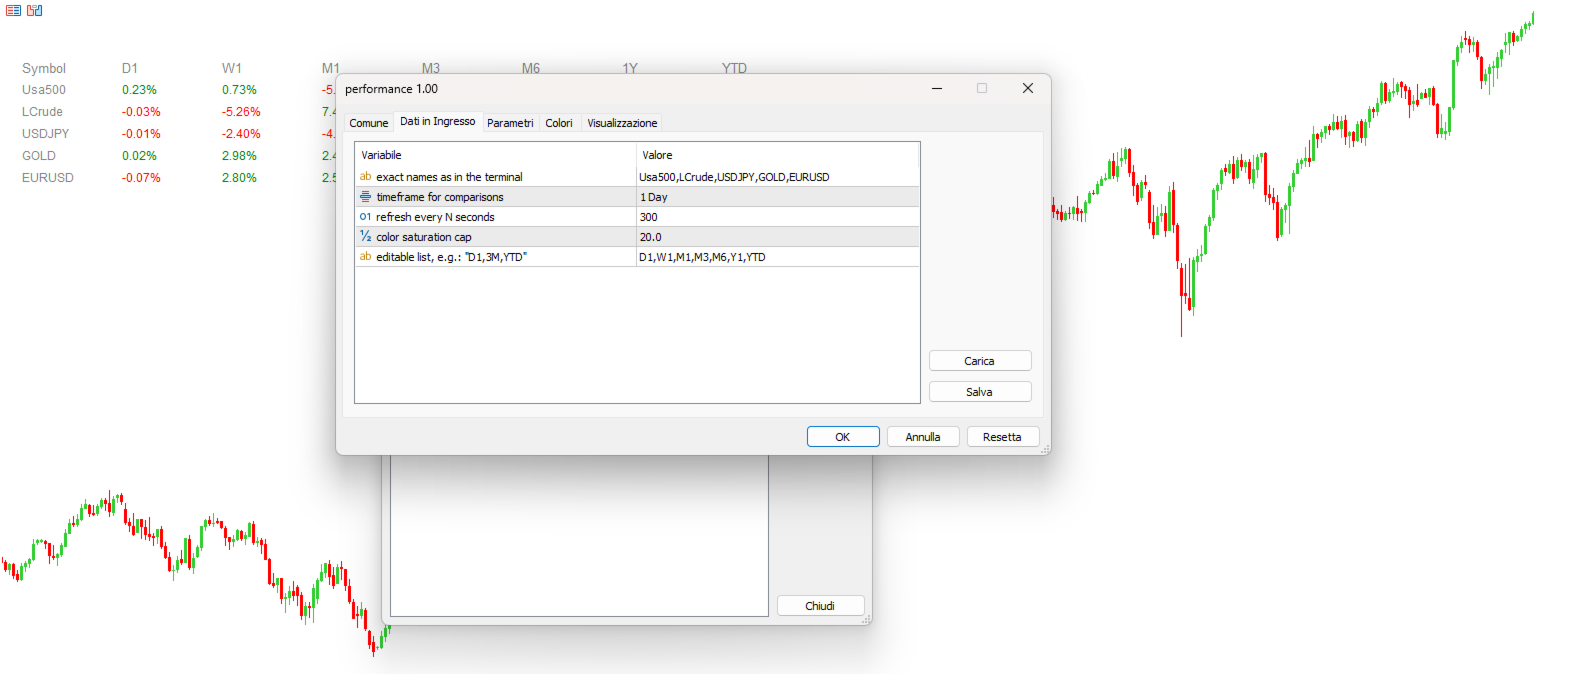This screenshot has width=1586, height=674.
Task: Click USDJPY W1 value -2.40%
Action: pos(241,134)
